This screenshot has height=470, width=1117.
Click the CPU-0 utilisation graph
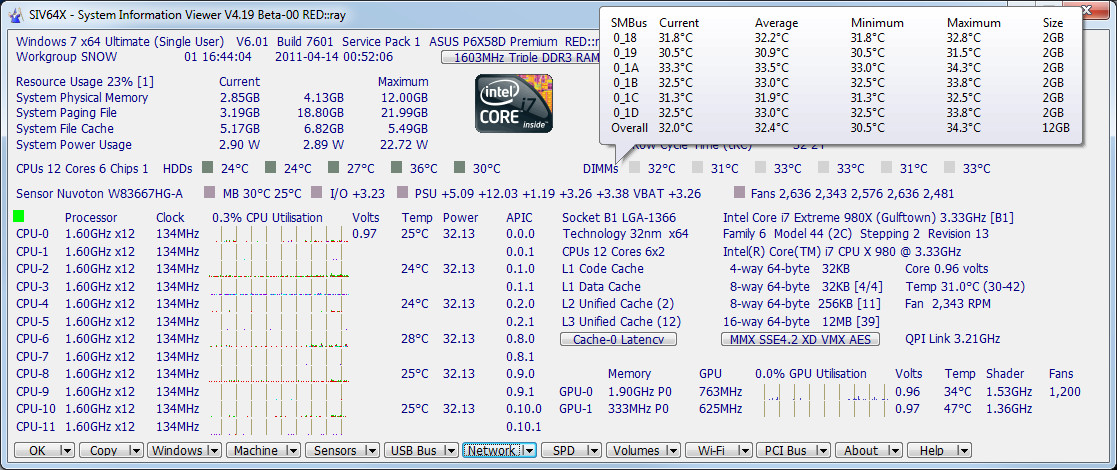pyautogui.click(x=279, y=234)
